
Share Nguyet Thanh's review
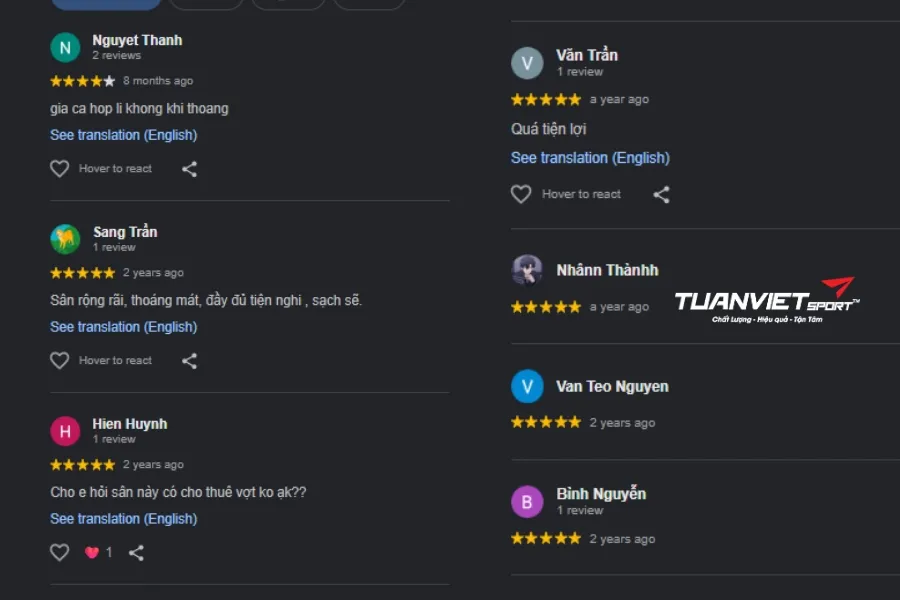click(x=189, y=169)
